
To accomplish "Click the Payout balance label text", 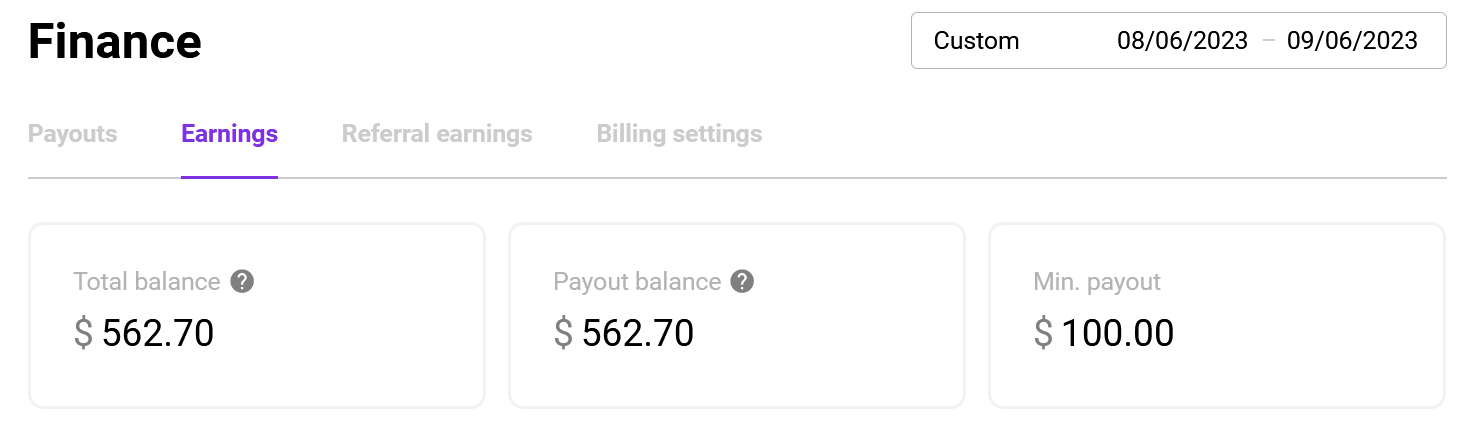I will click(637, 282).
